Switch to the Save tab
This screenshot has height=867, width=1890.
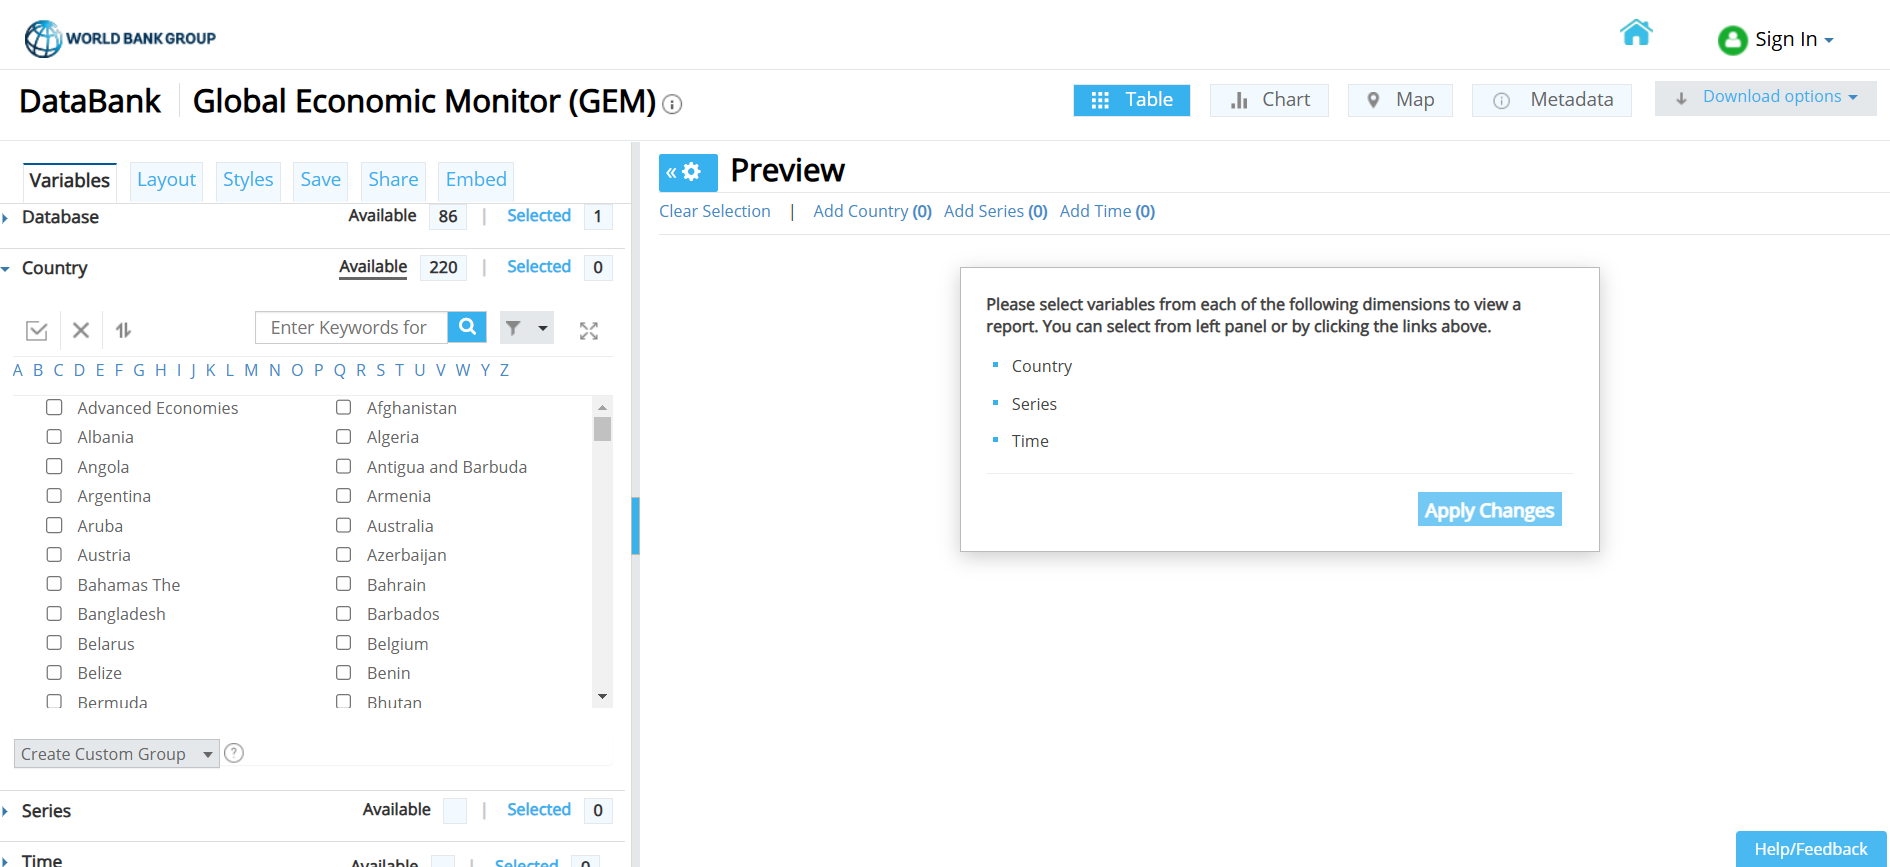coord(321,180)
